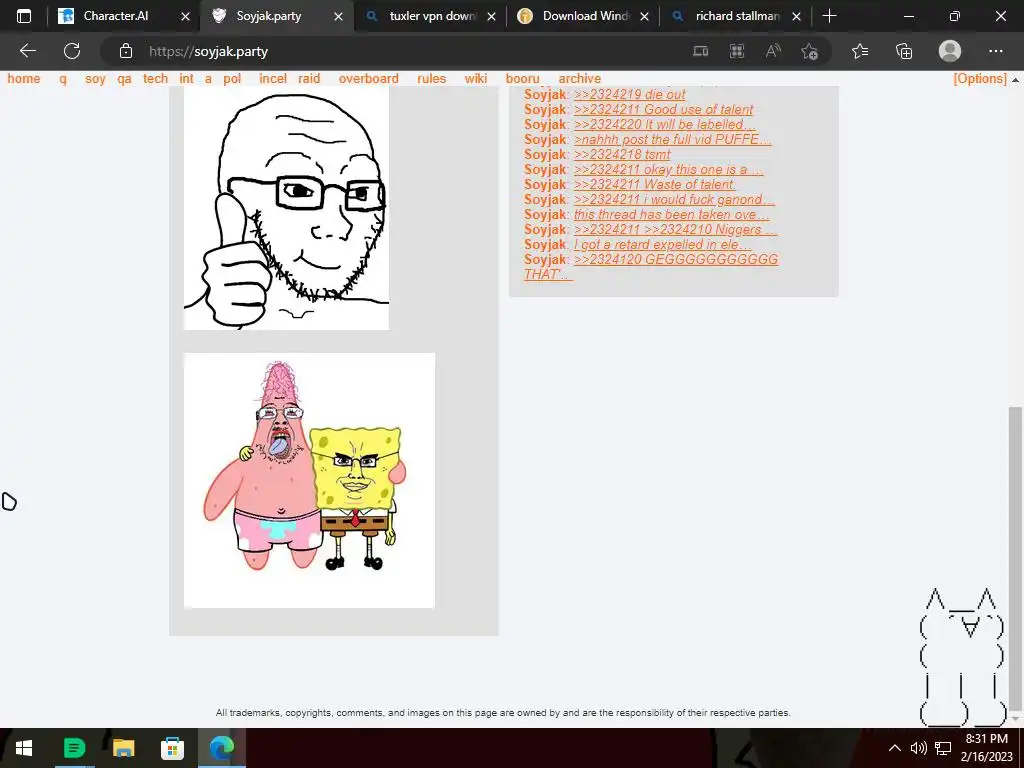Click the QR / apps grid icon in address bar

tap(737, 51)
